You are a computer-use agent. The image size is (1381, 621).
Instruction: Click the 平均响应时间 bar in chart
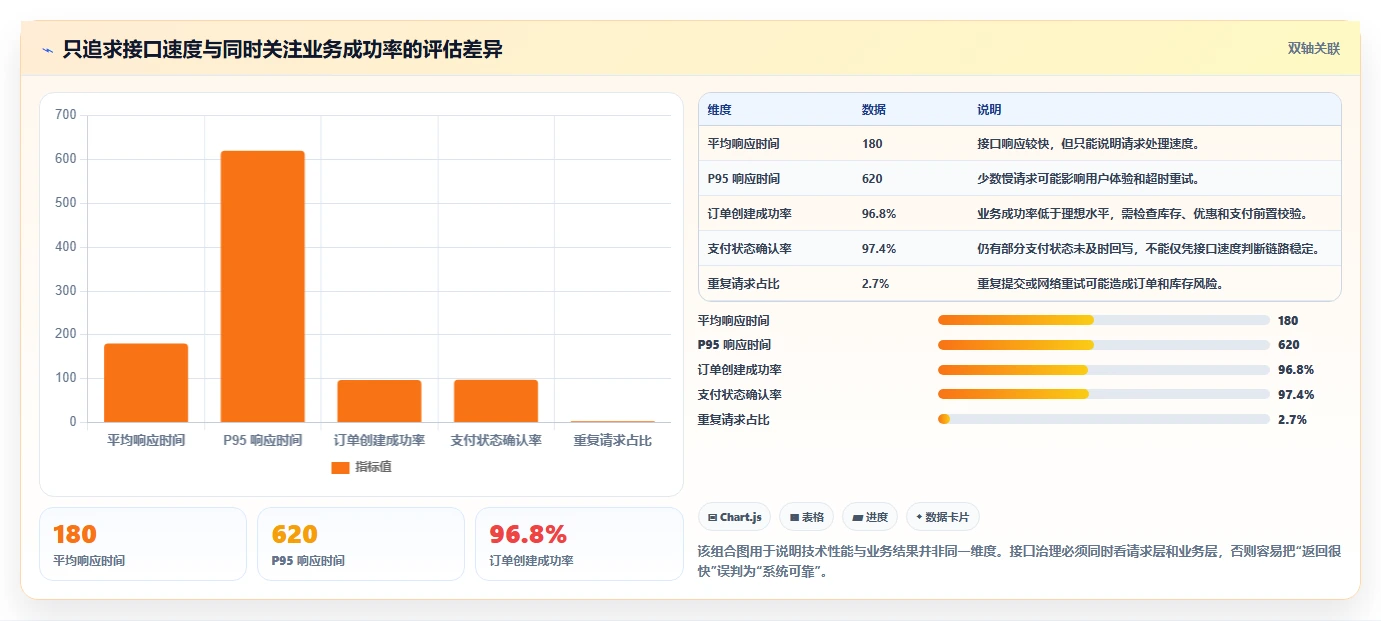point(146,383)
